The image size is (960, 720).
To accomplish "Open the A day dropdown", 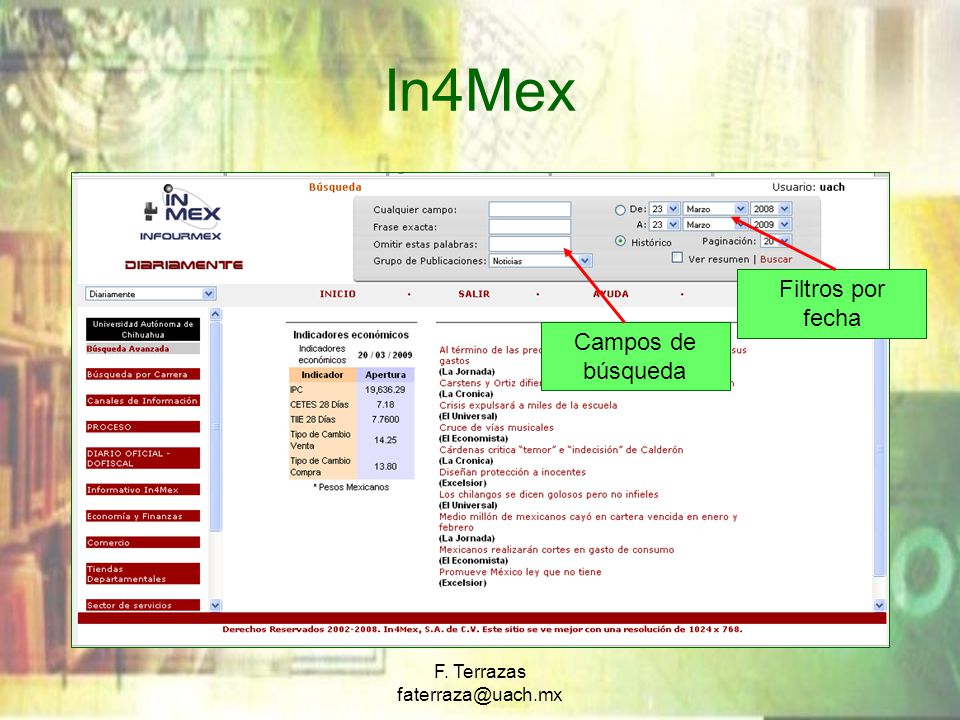I will [664, 225].
